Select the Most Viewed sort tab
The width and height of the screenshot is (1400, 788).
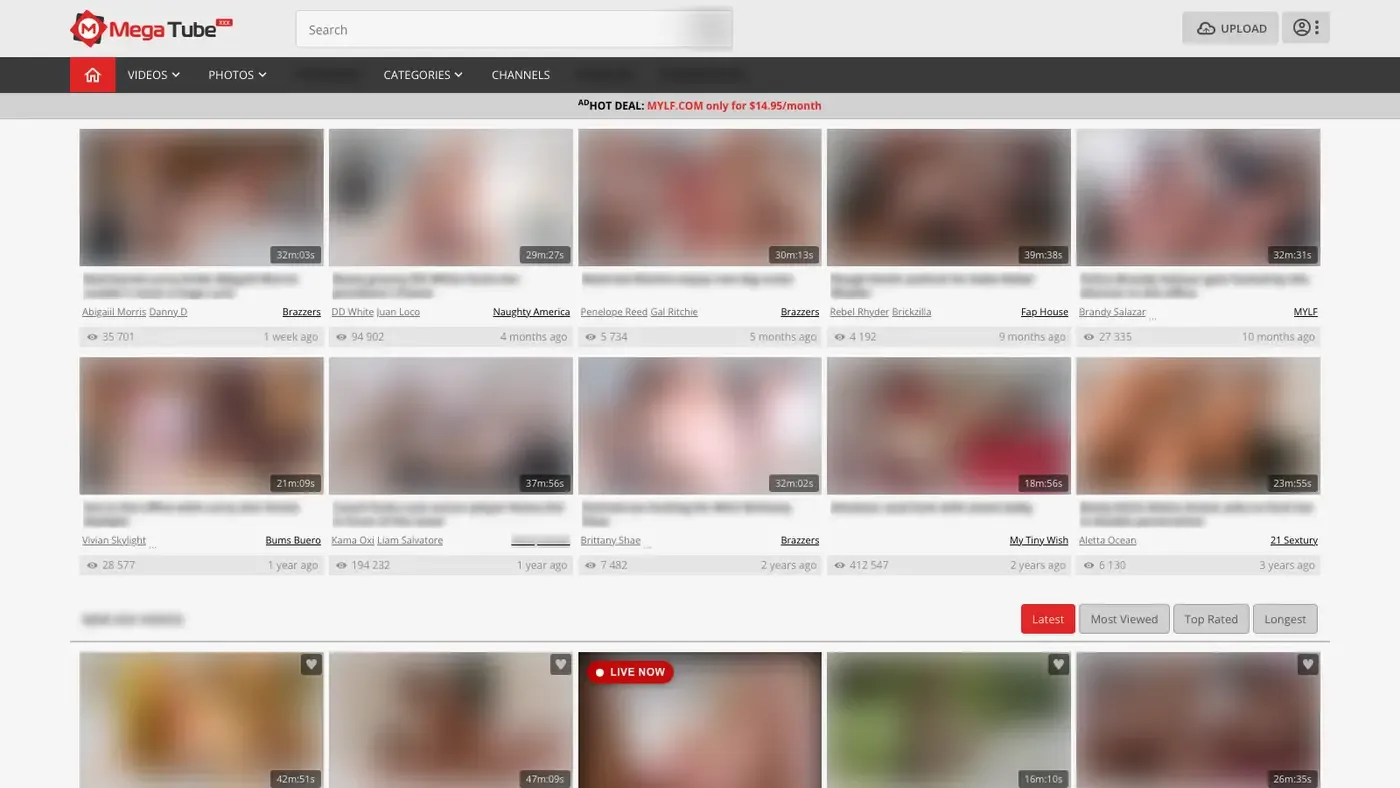[1124, 619]
